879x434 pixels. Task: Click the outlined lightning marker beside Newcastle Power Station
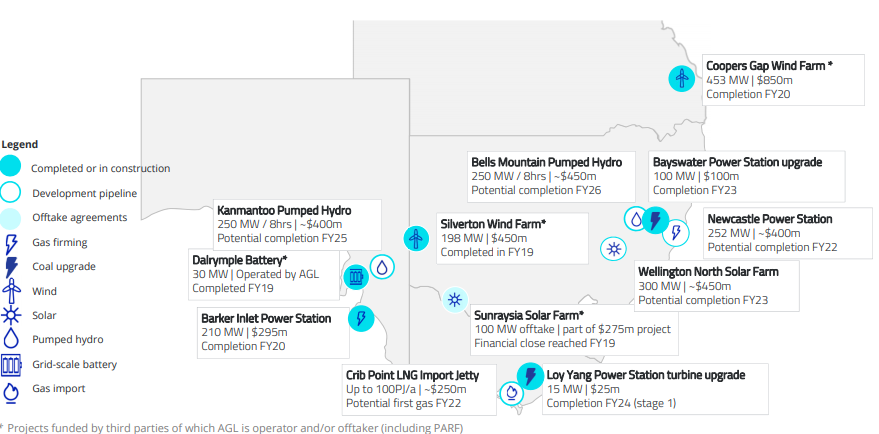(676, 232)
